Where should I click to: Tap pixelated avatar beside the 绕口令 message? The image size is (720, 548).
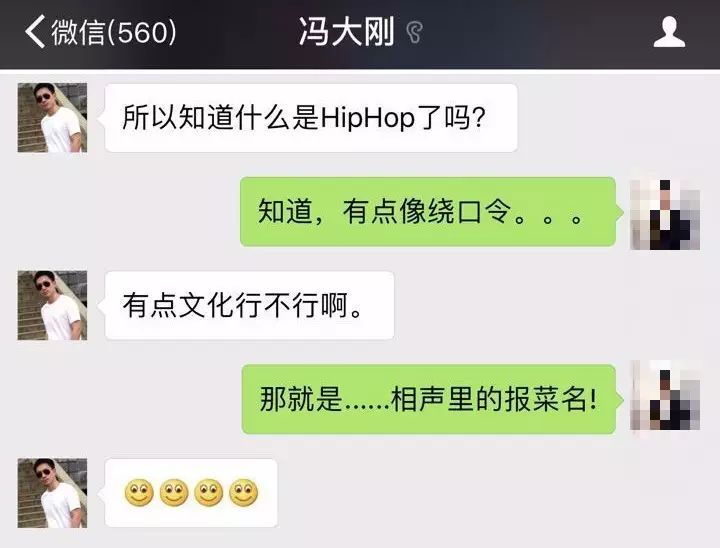[x=665, y=215]
